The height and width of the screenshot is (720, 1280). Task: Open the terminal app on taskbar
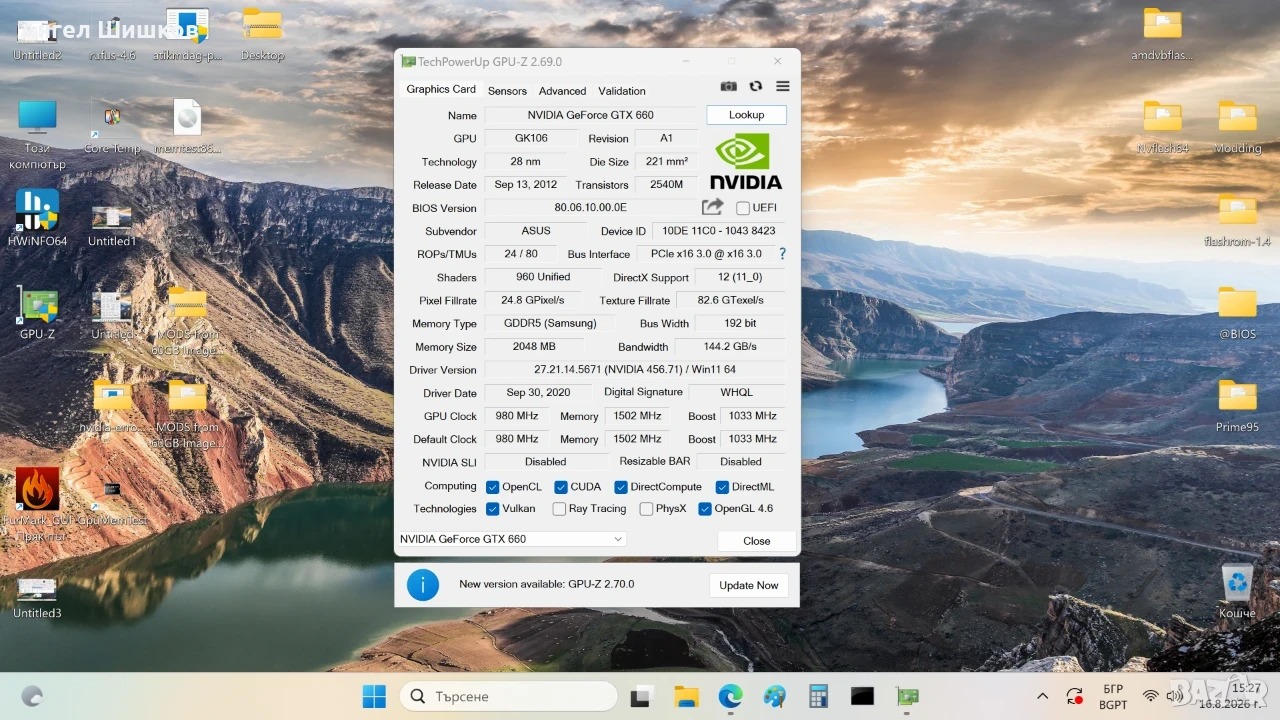coord(862,696)
